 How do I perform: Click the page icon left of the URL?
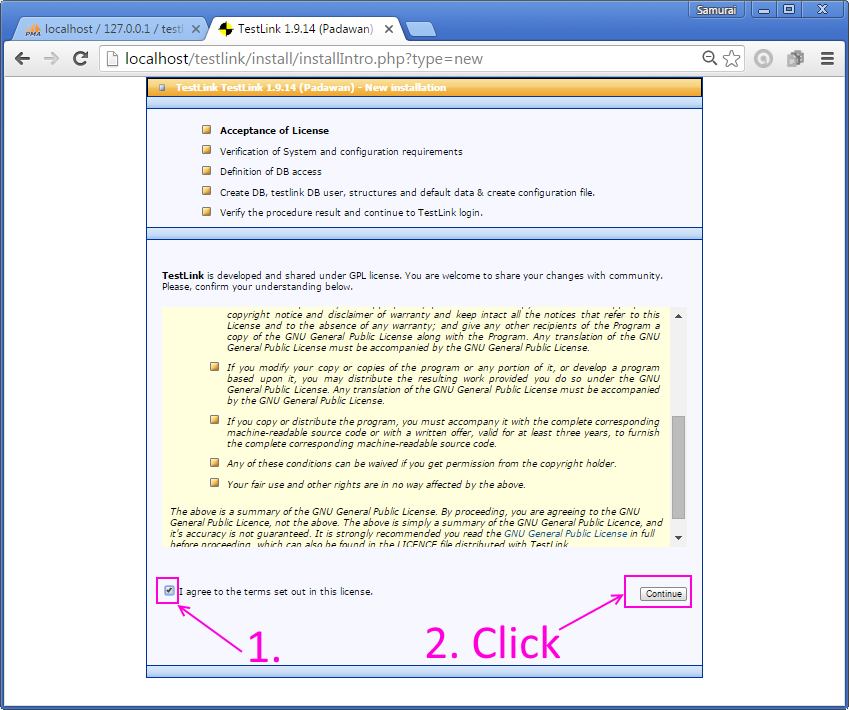(112, 58)
